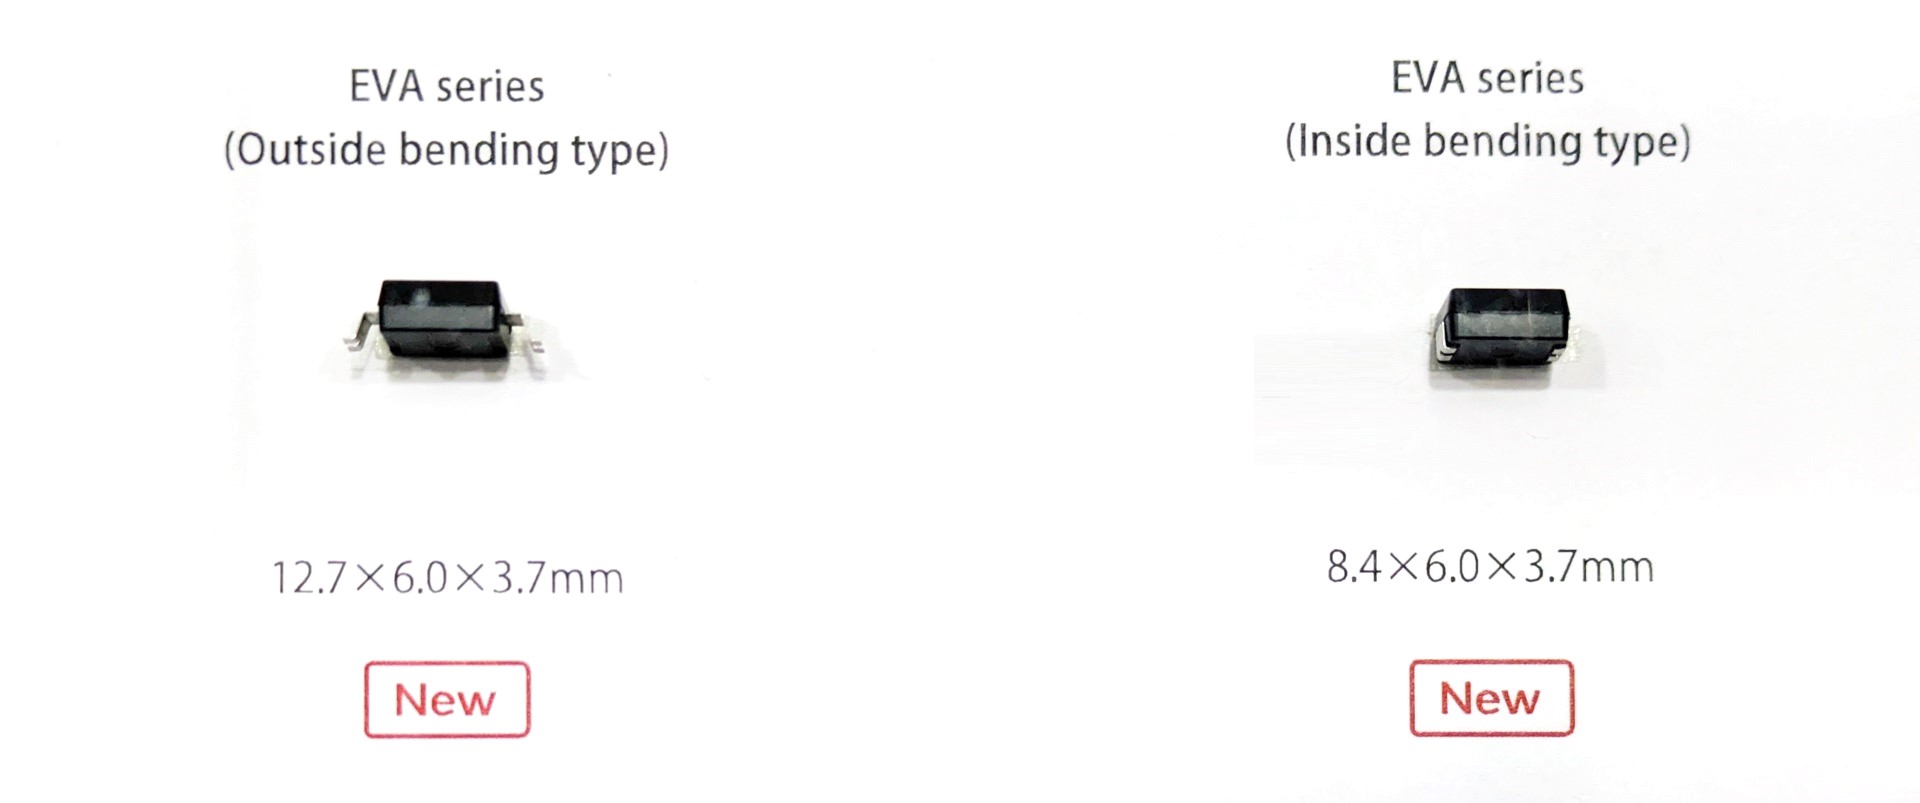This screenshot has height=803, width=1920.
Task: Click the right EVA series heading
Action: (x=1487, y=78)
